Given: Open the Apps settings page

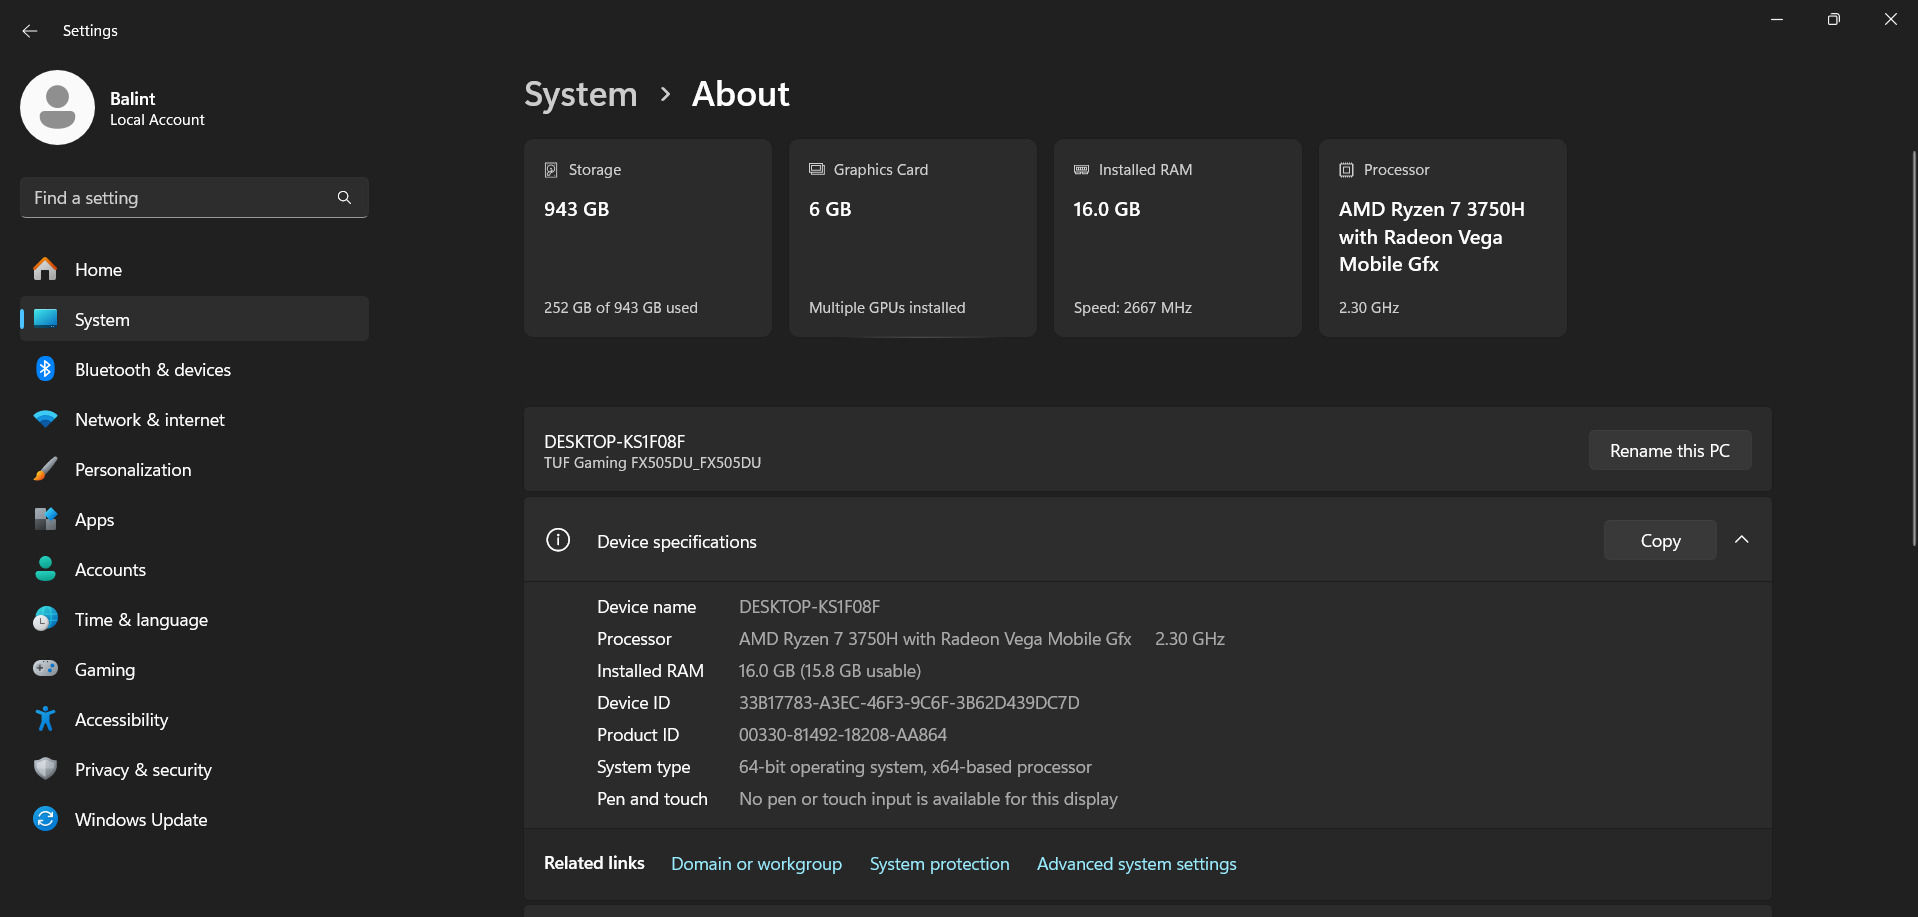Looking at the screenshot, I should click(x=194, y=519).
